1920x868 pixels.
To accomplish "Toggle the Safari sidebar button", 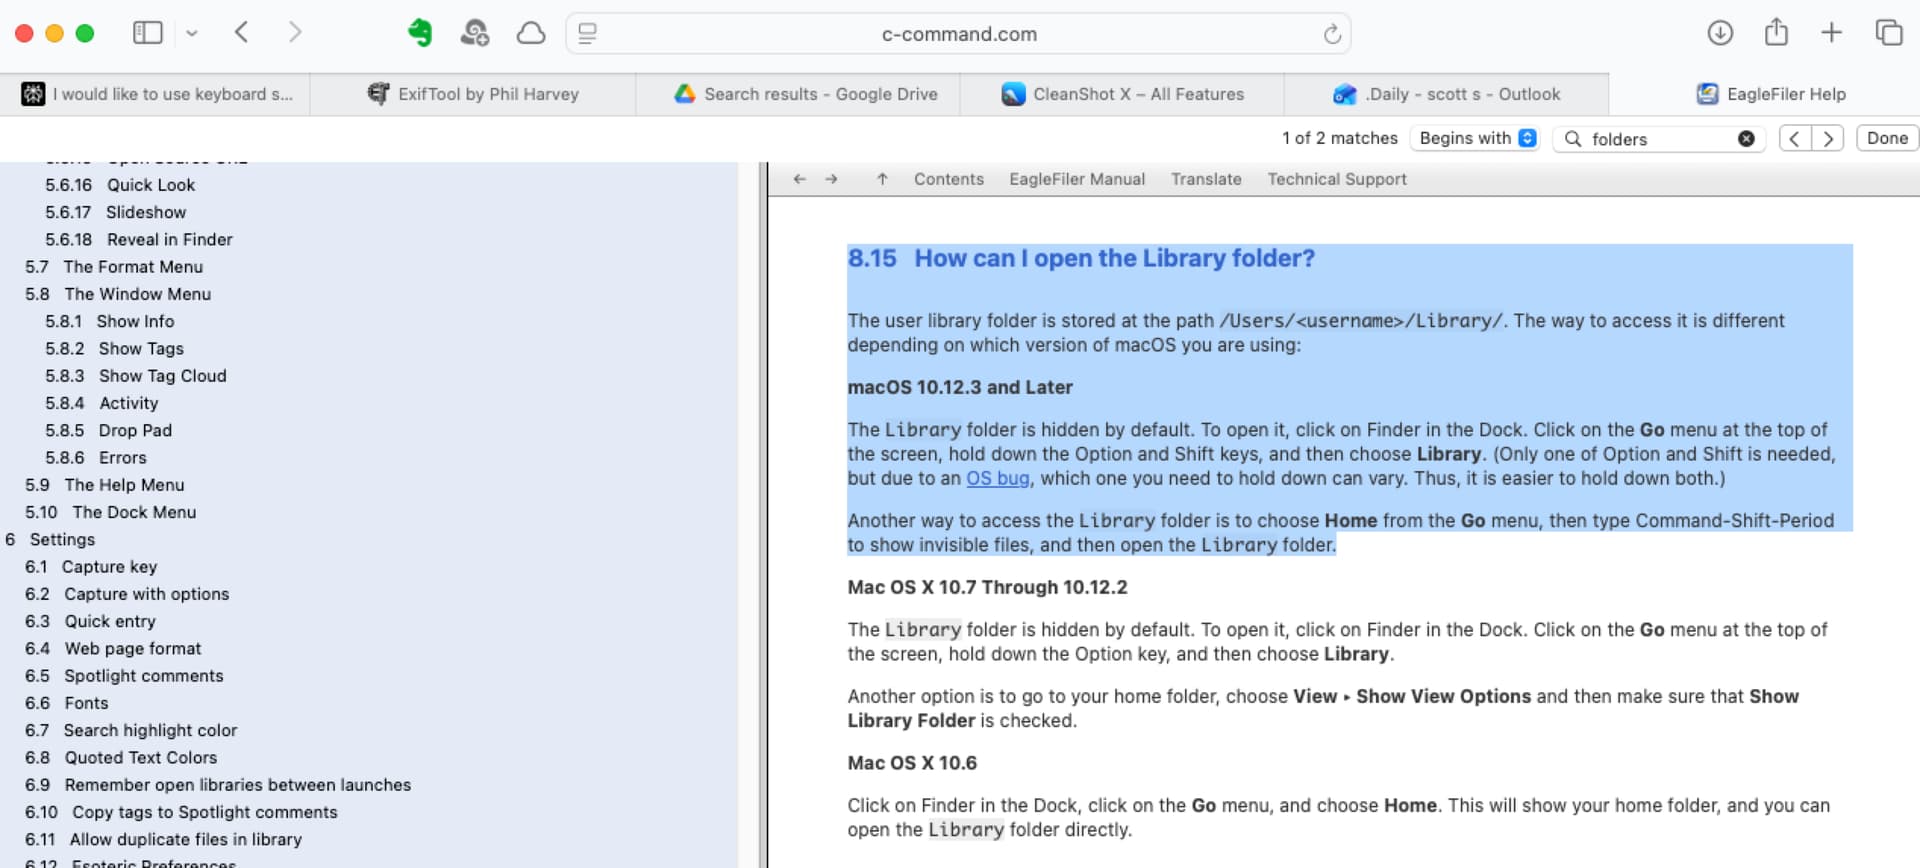I will (x=147, y=33).
